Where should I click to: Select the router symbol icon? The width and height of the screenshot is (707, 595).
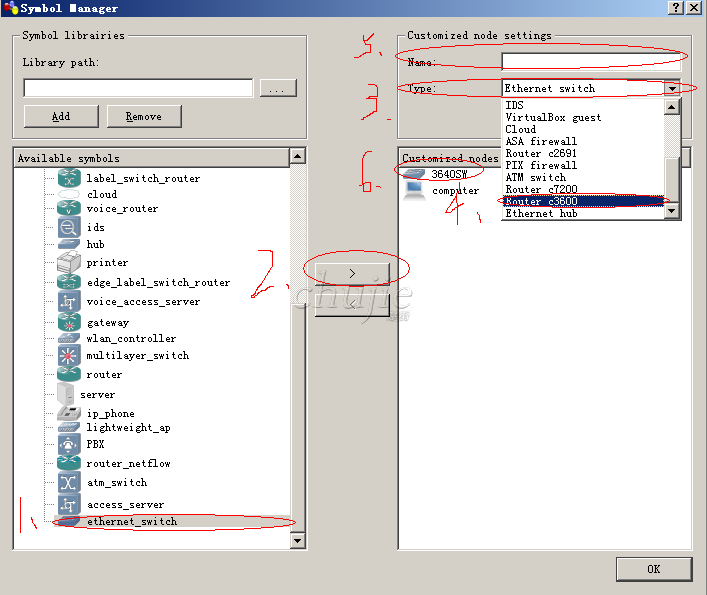point(69,374)
